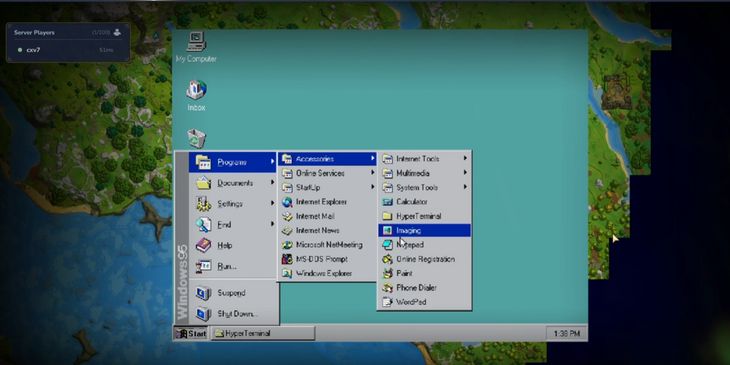
Task: Expand the StartUp submenu arrow
Action: (x=372, y=187)
